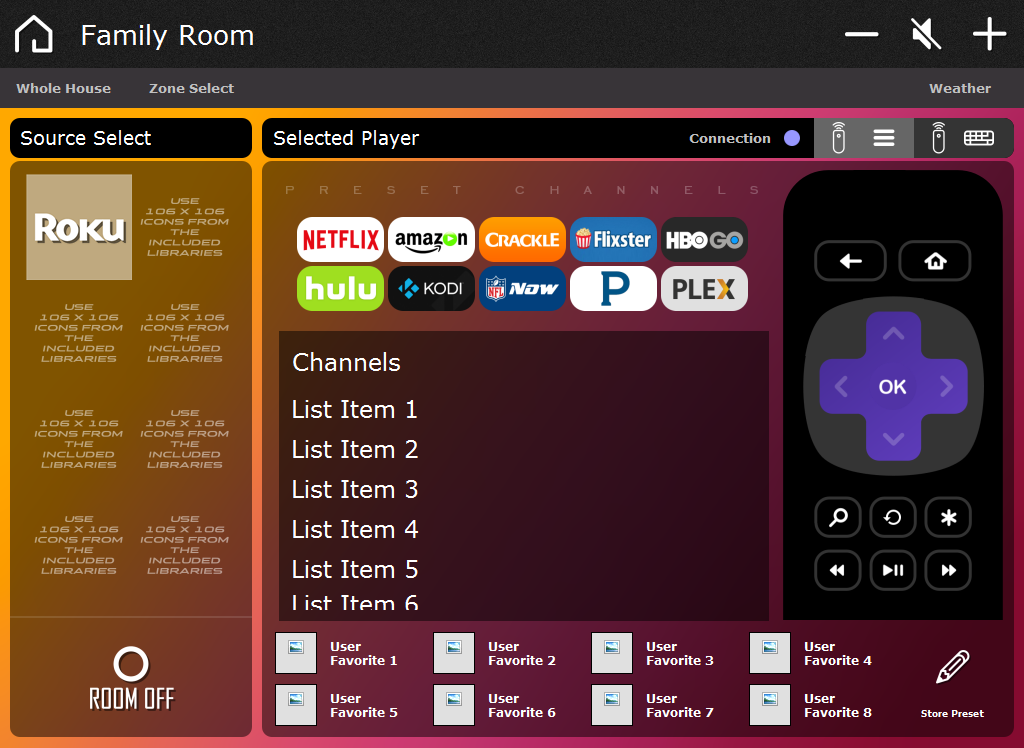Select User Favorite 2
Screen dimensions: 1024x748
pyautogui.click(x=495, y=653)
